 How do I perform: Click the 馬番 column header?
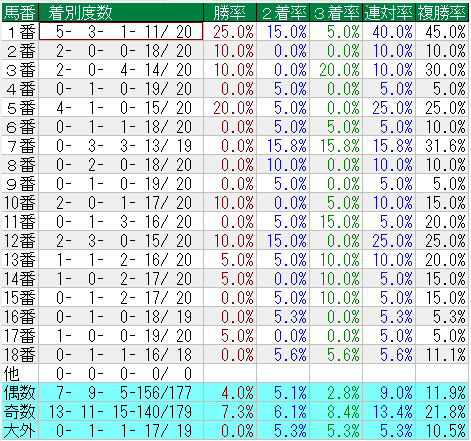[20, 13]
